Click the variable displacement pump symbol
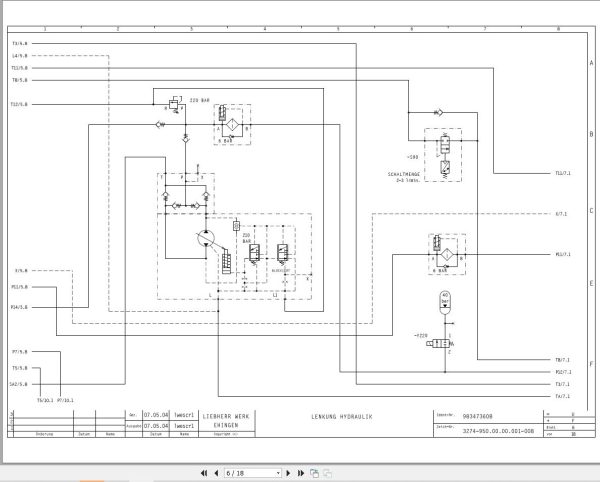Image resolution: width=600 pixels, height=482 pixels. coord(206,239)
